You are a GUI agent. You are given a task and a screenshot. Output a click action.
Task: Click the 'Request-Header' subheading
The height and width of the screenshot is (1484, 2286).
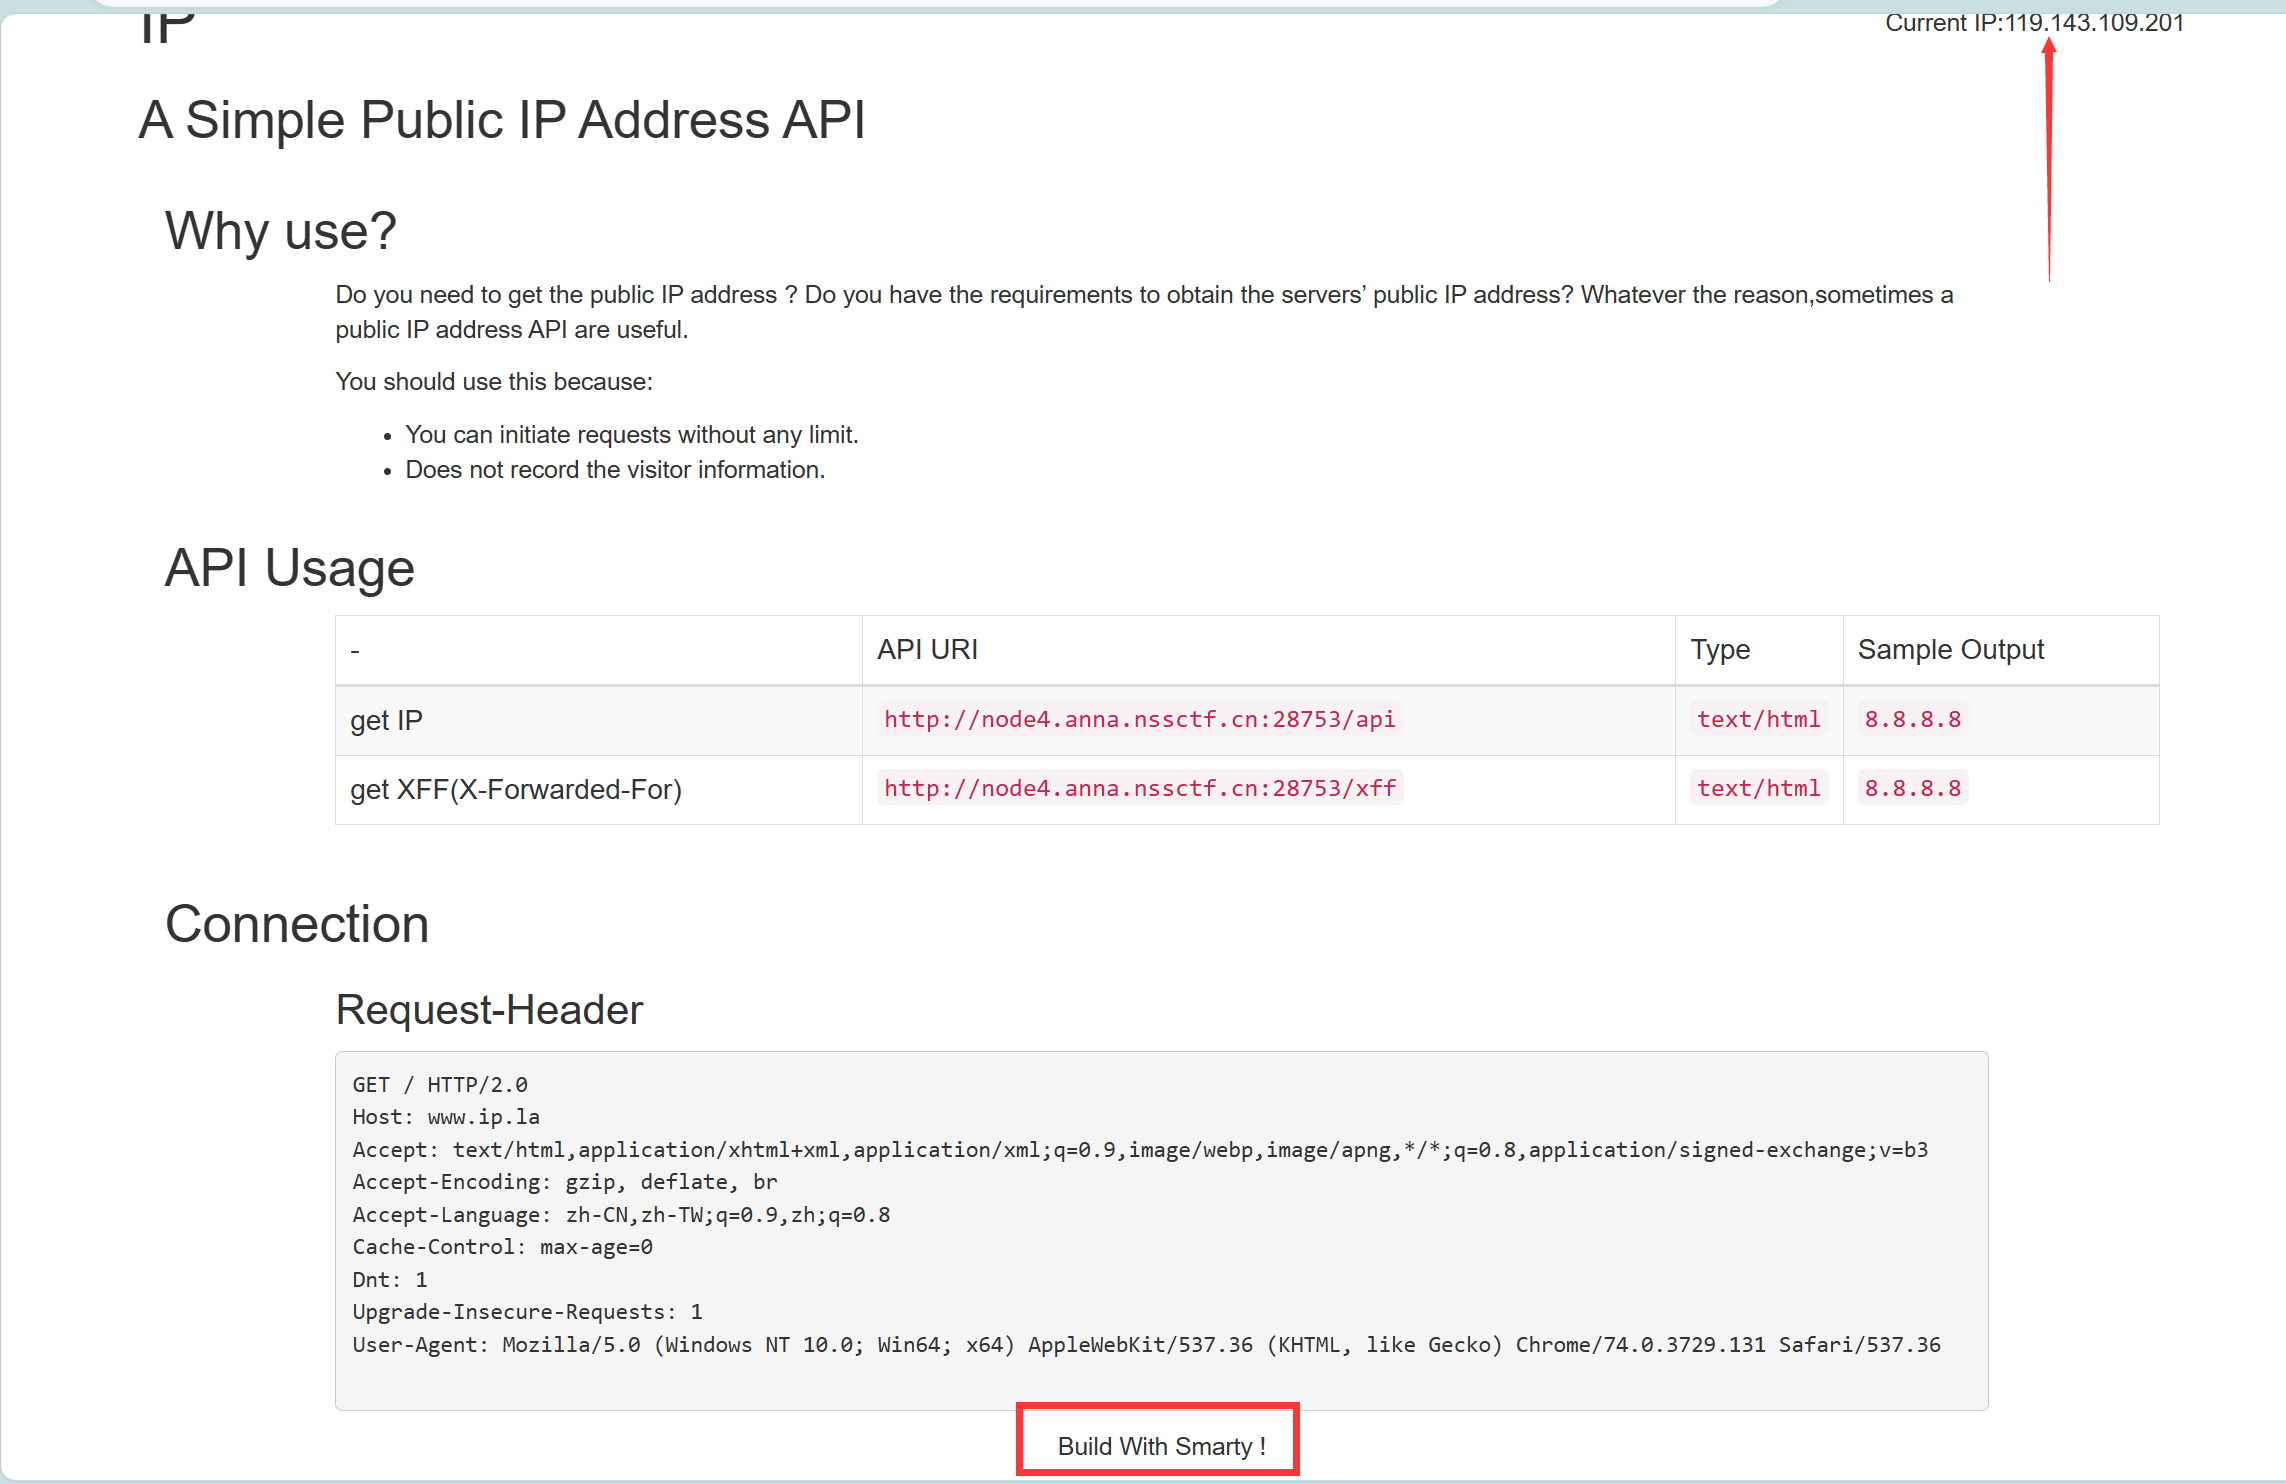pyautogui.click(x=489, y=1009)
